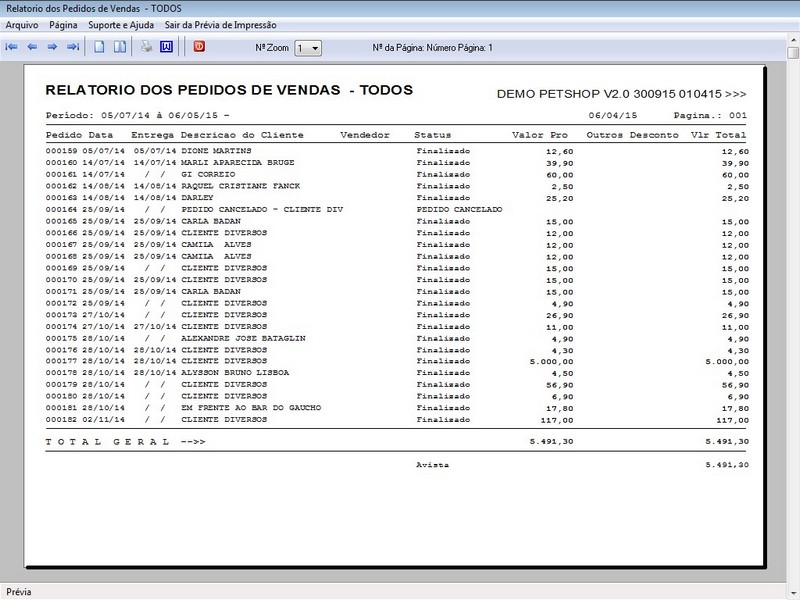The image size is (800, 600).
Task: Click the Periodo date range line
Action: (x=137, y=115)
